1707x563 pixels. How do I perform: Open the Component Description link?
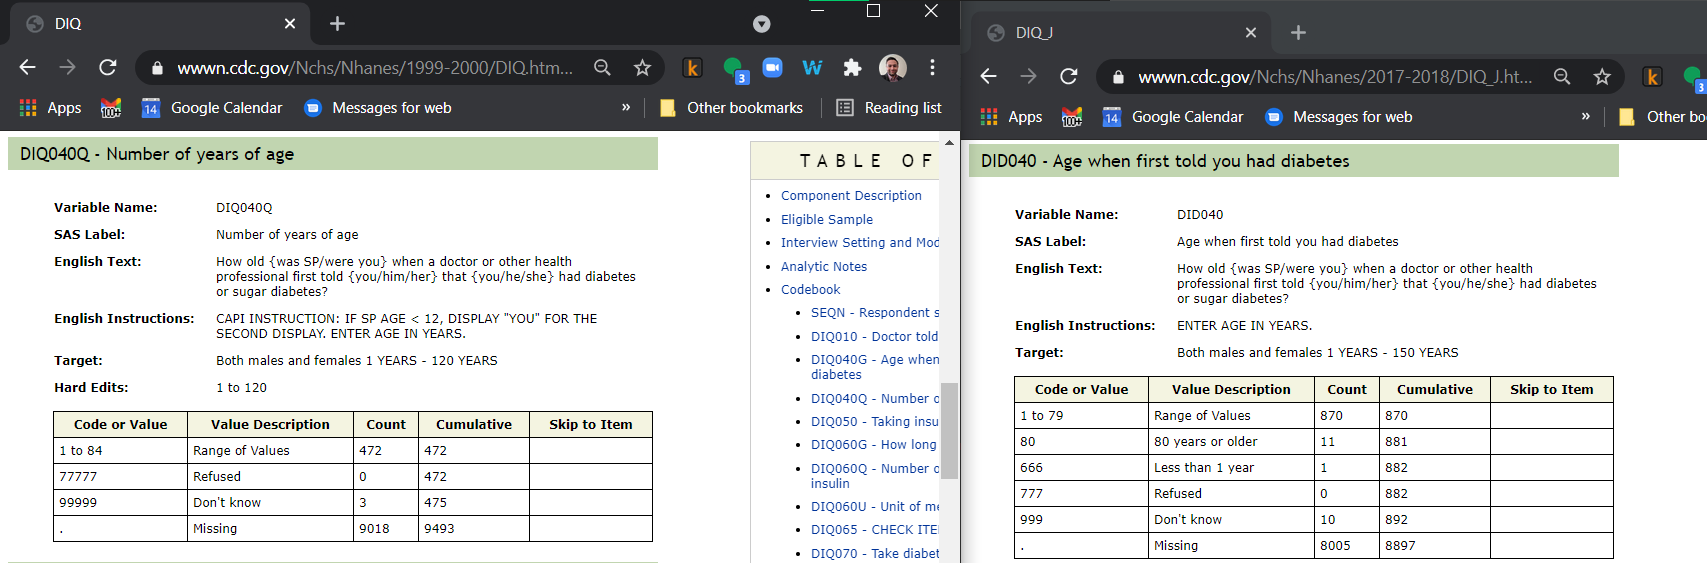[x=851, y=196]
